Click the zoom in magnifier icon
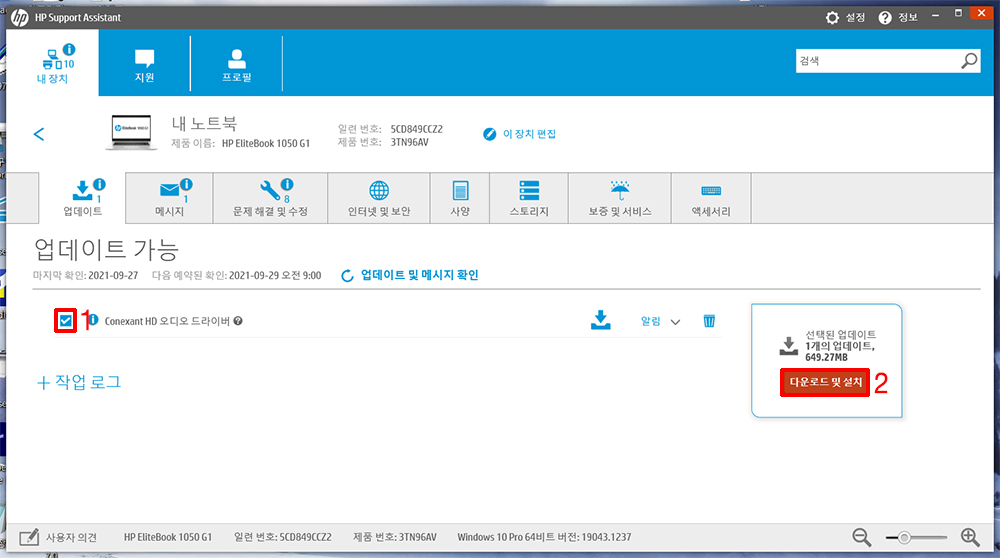 [x=970, y=538]
